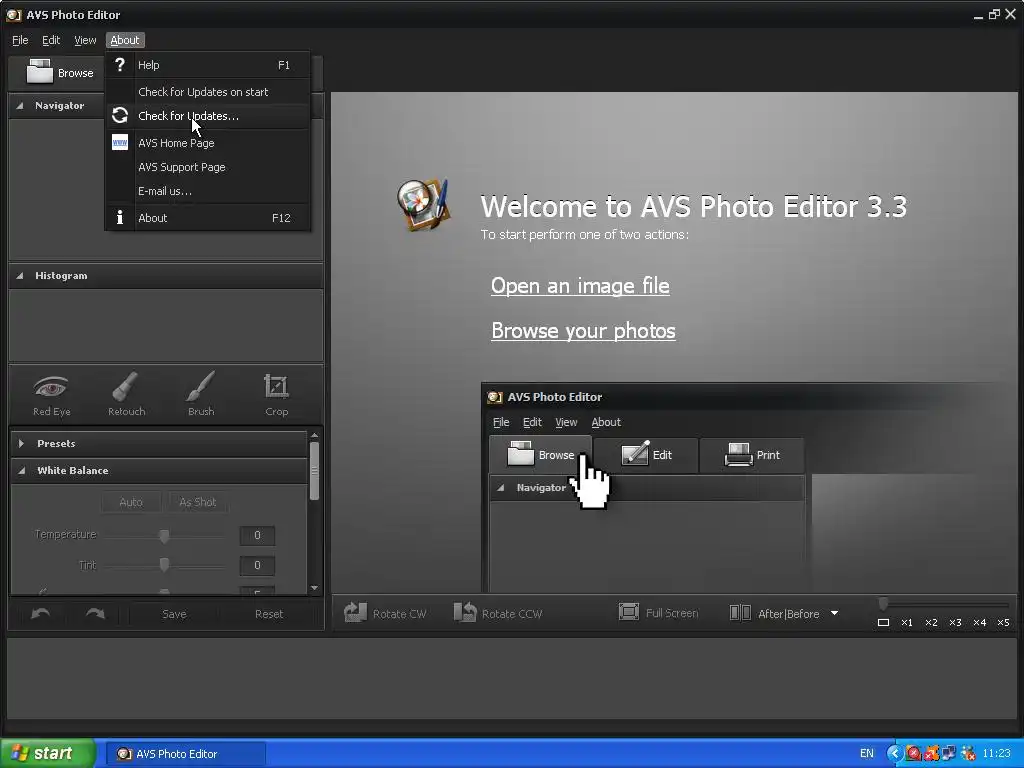Click AVS Photo Editor taskbar button
1024x768 pixels.
coord(185,754)
